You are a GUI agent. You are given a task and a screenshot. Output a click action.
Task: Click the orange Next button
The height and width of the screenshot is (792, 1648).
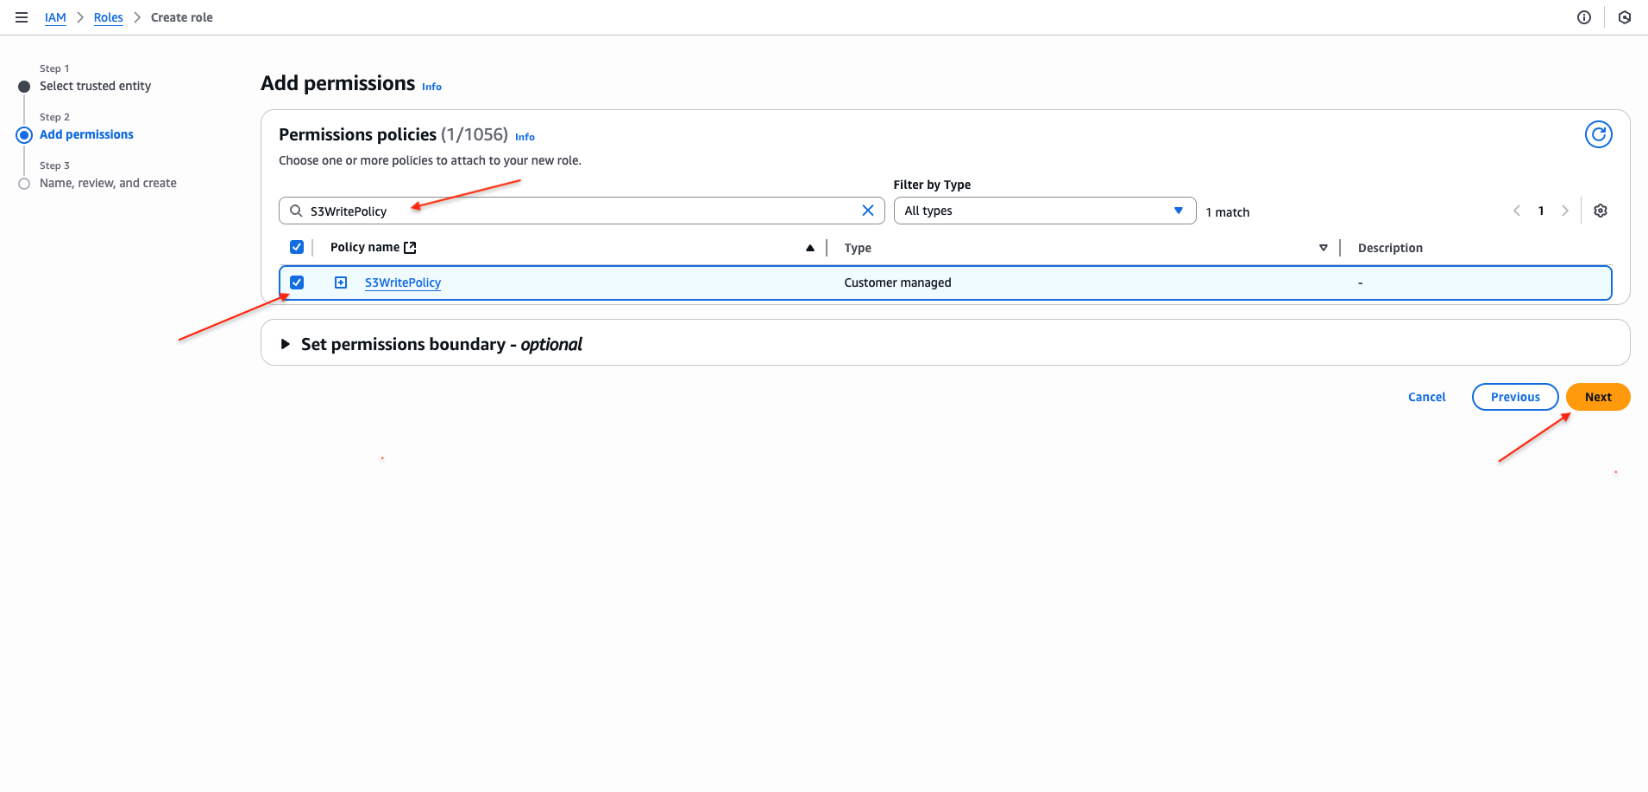(x=1597, y=397)
